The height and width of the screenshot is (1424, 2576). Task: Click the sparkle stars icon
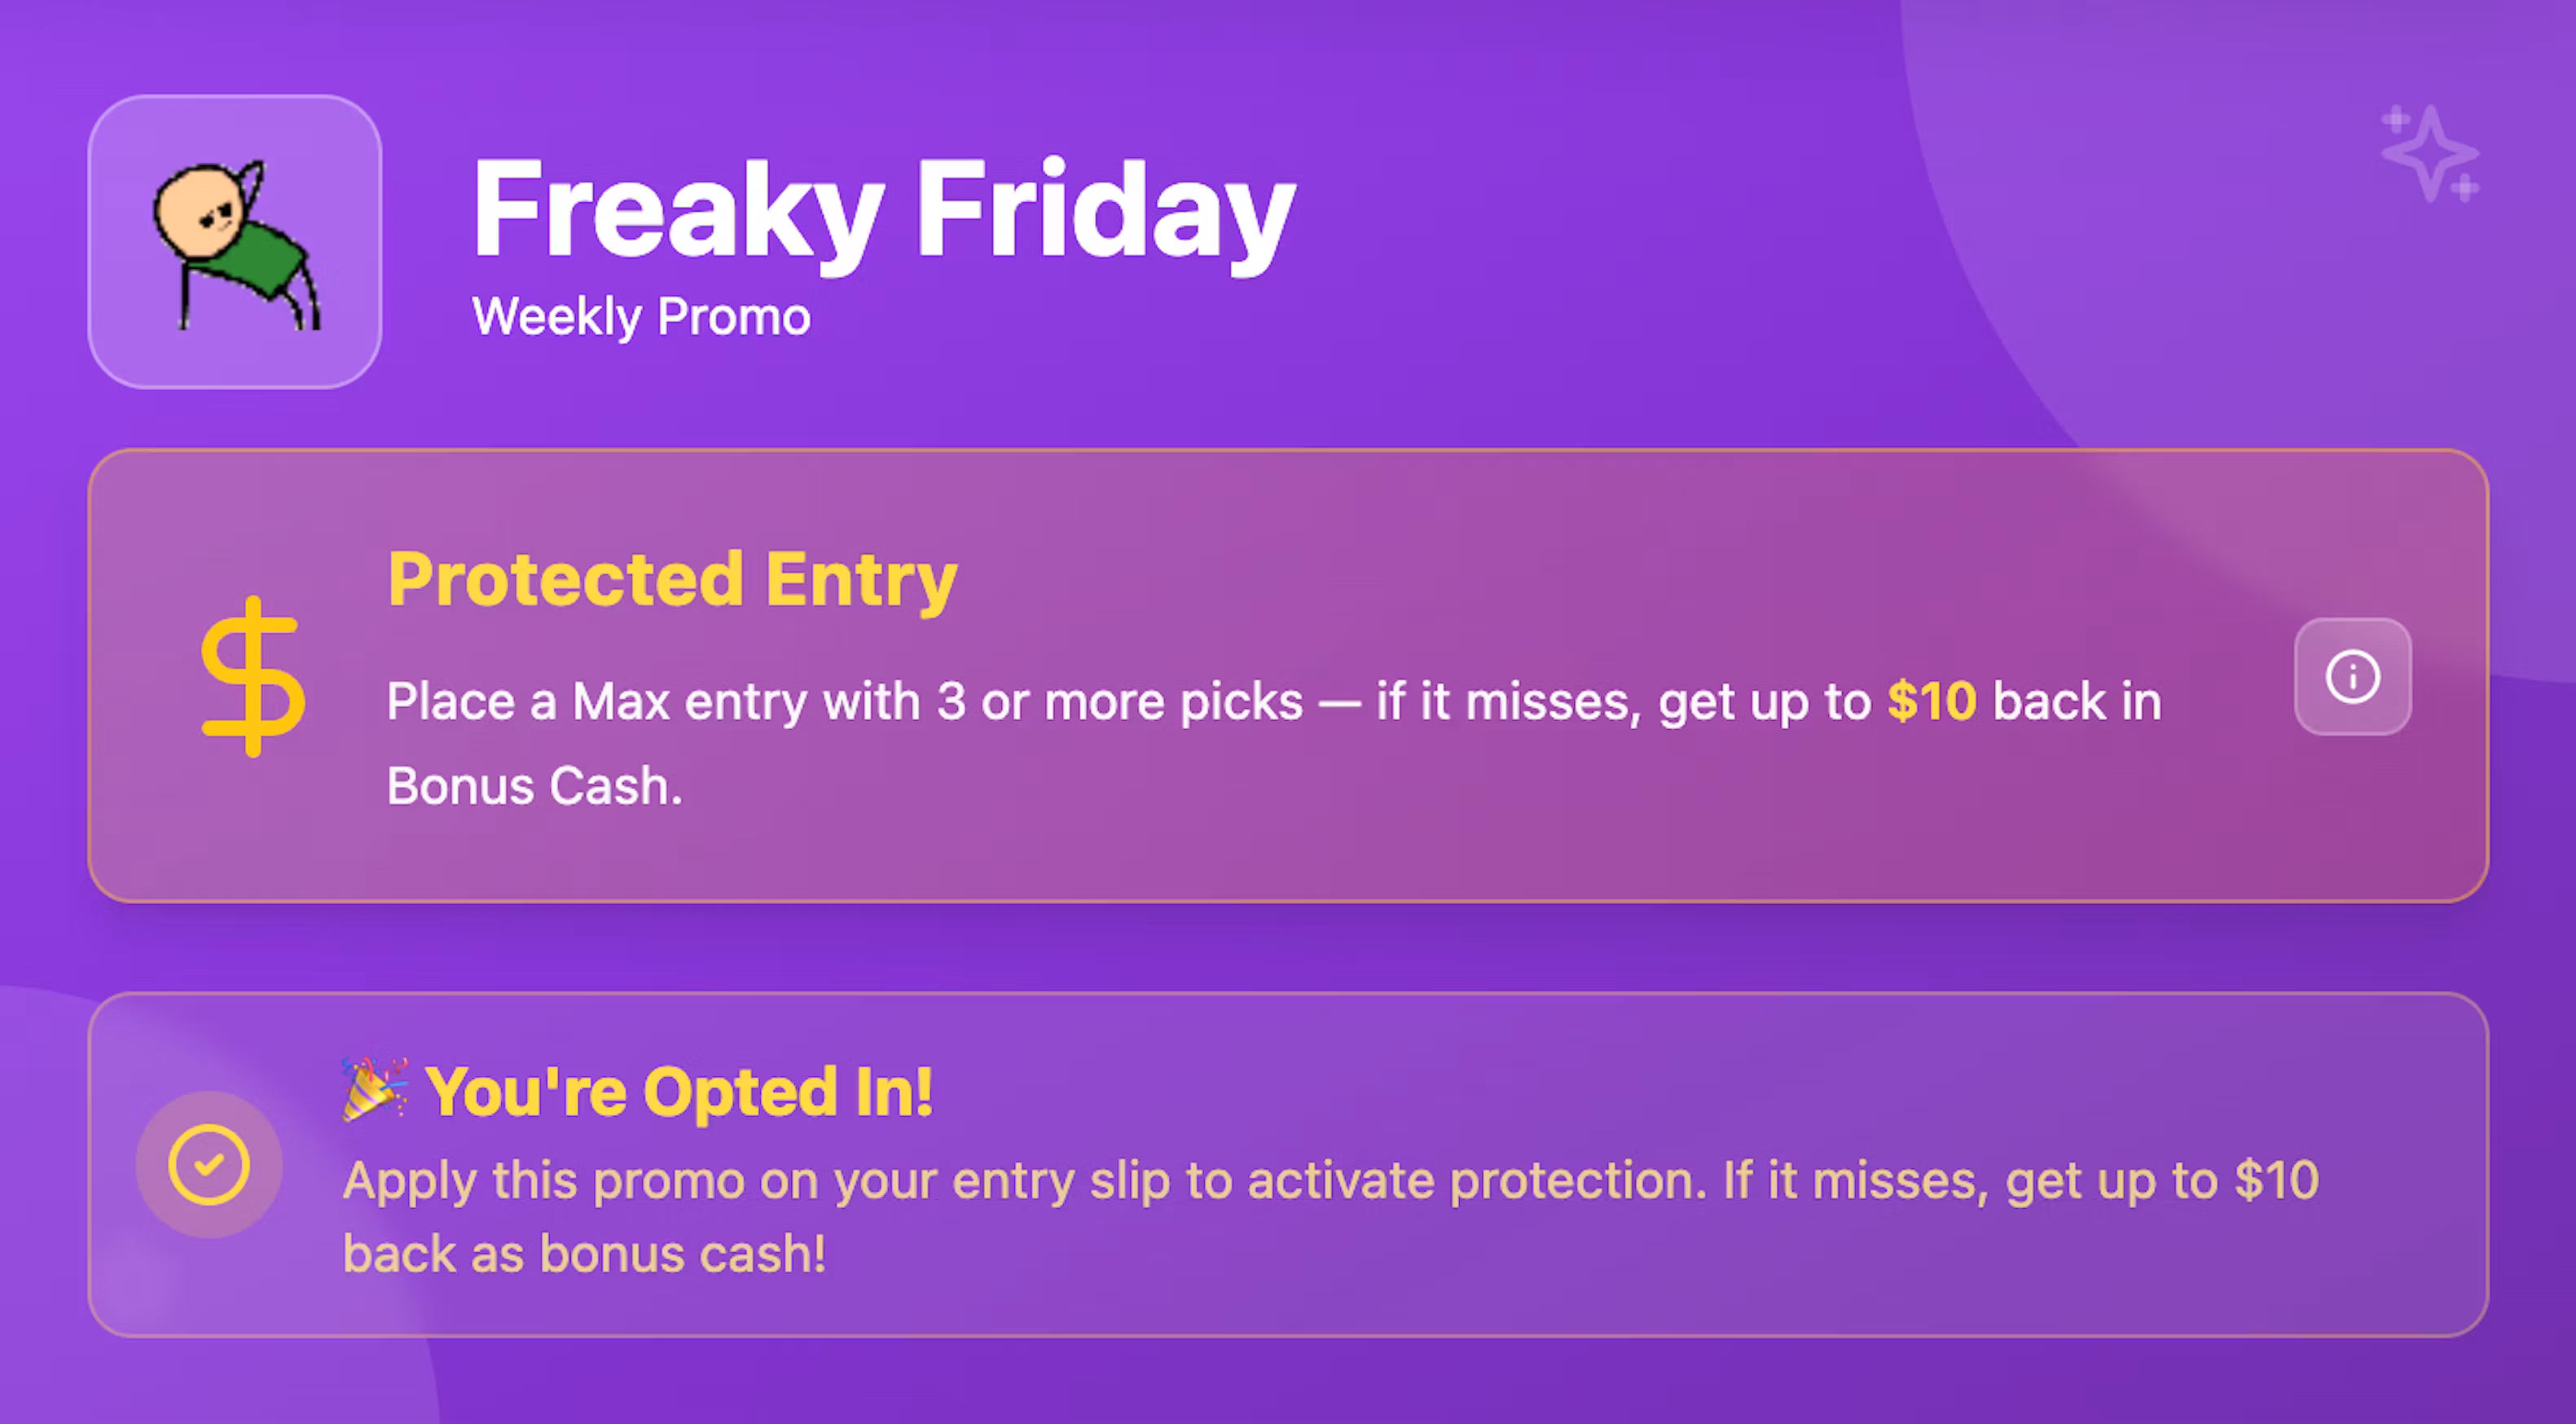pyautogui.click(x=2430, y=153)
